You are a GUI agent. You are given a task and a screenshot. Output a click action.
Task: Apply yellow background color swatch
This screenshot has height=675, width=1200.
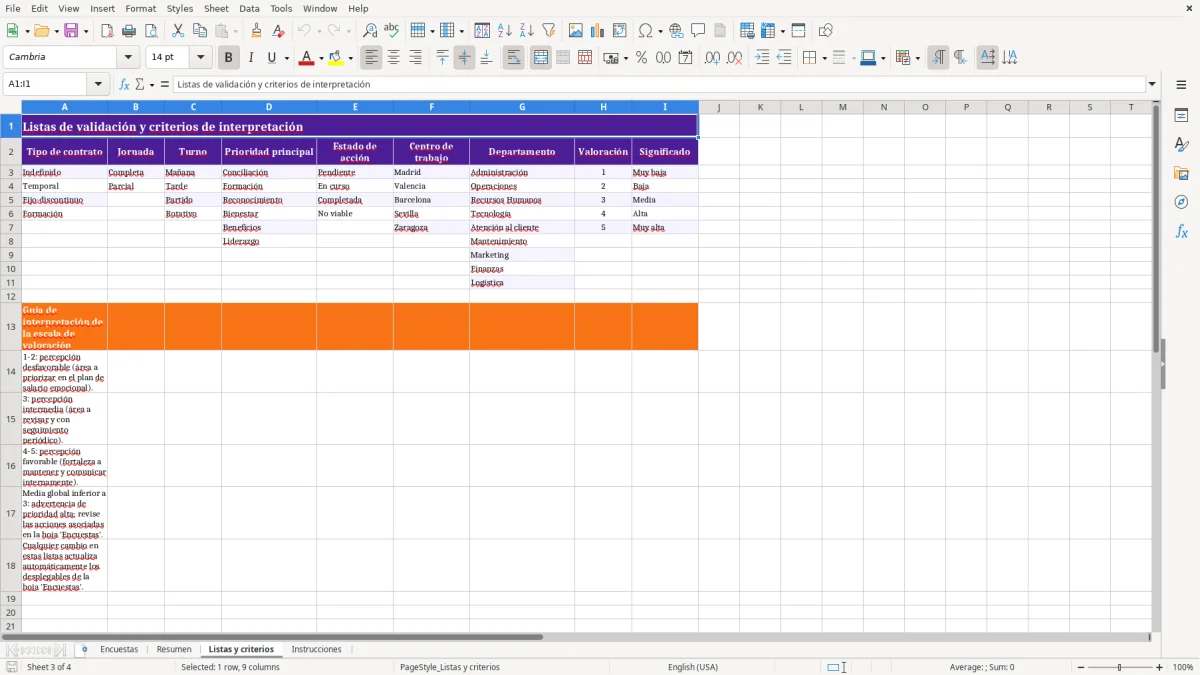336,58
